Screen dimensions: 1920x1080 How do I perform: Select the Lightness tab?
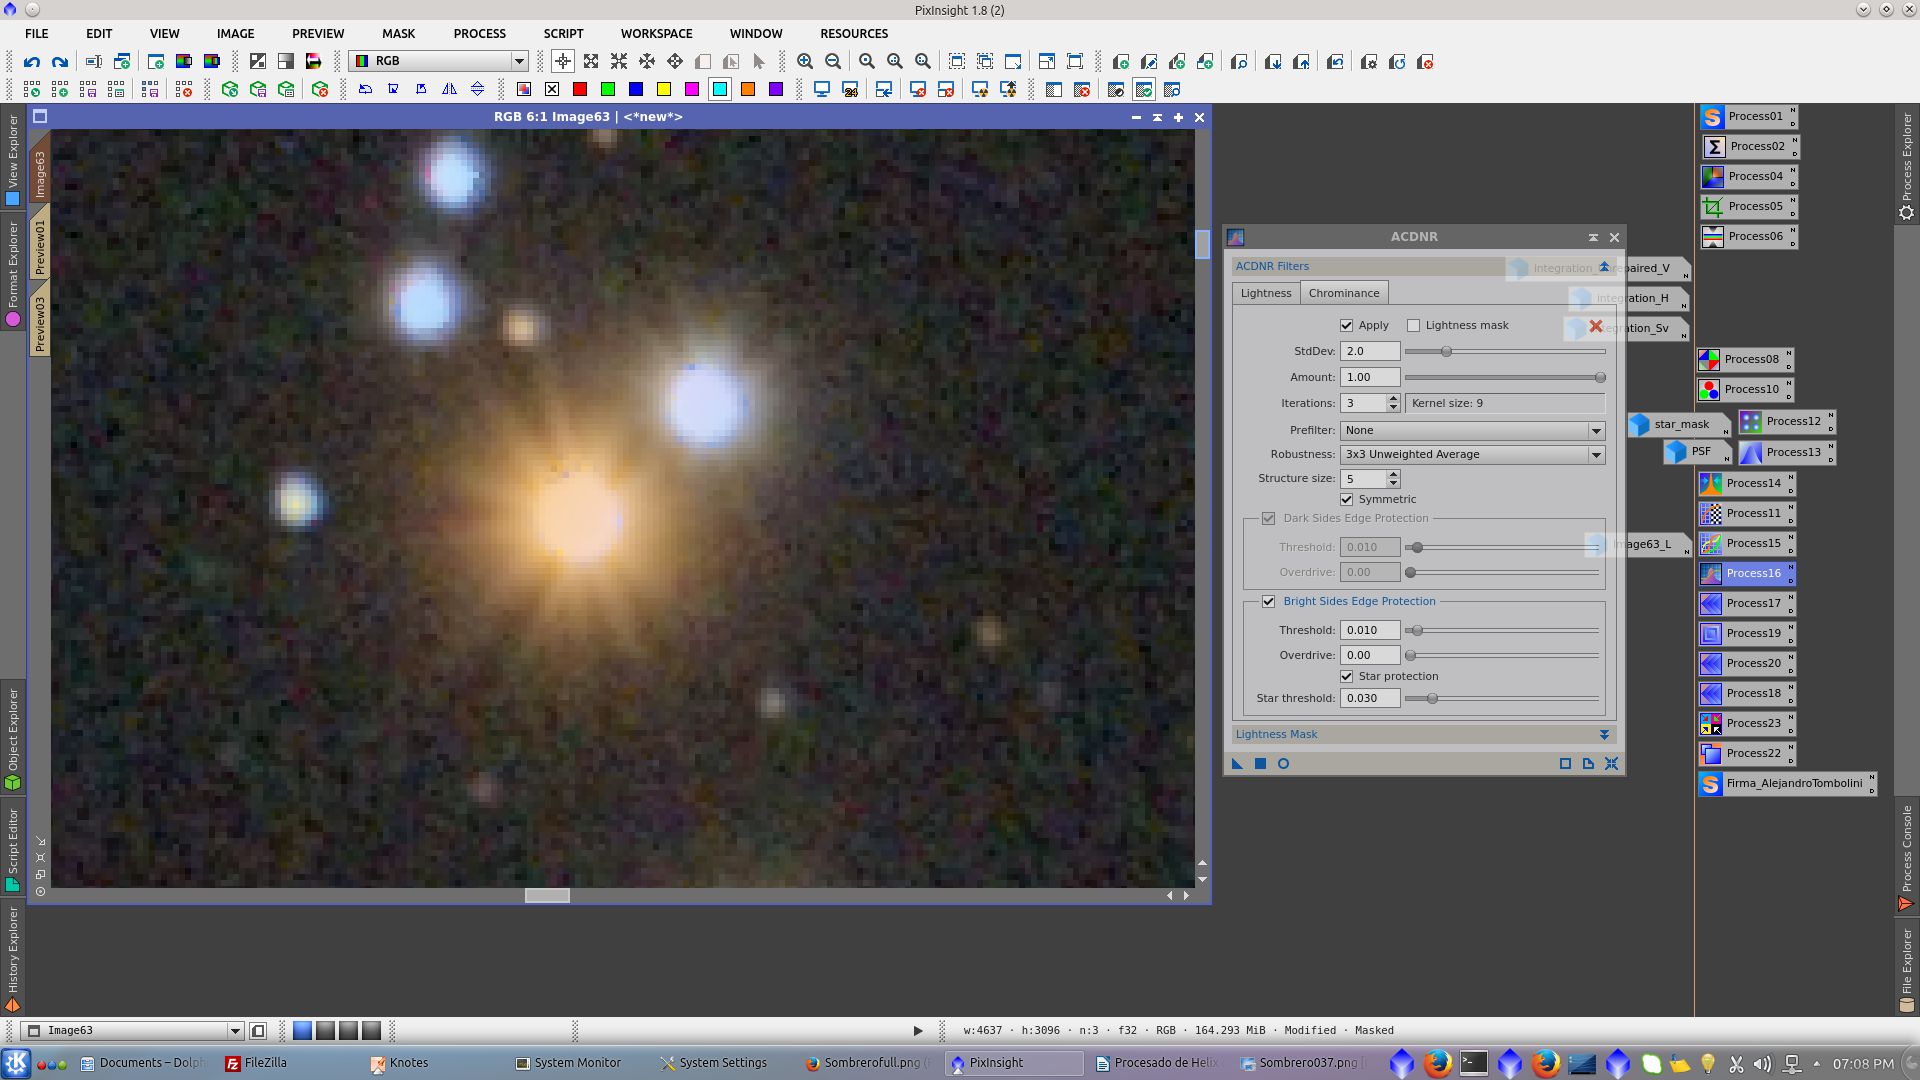pos(1266,294)
